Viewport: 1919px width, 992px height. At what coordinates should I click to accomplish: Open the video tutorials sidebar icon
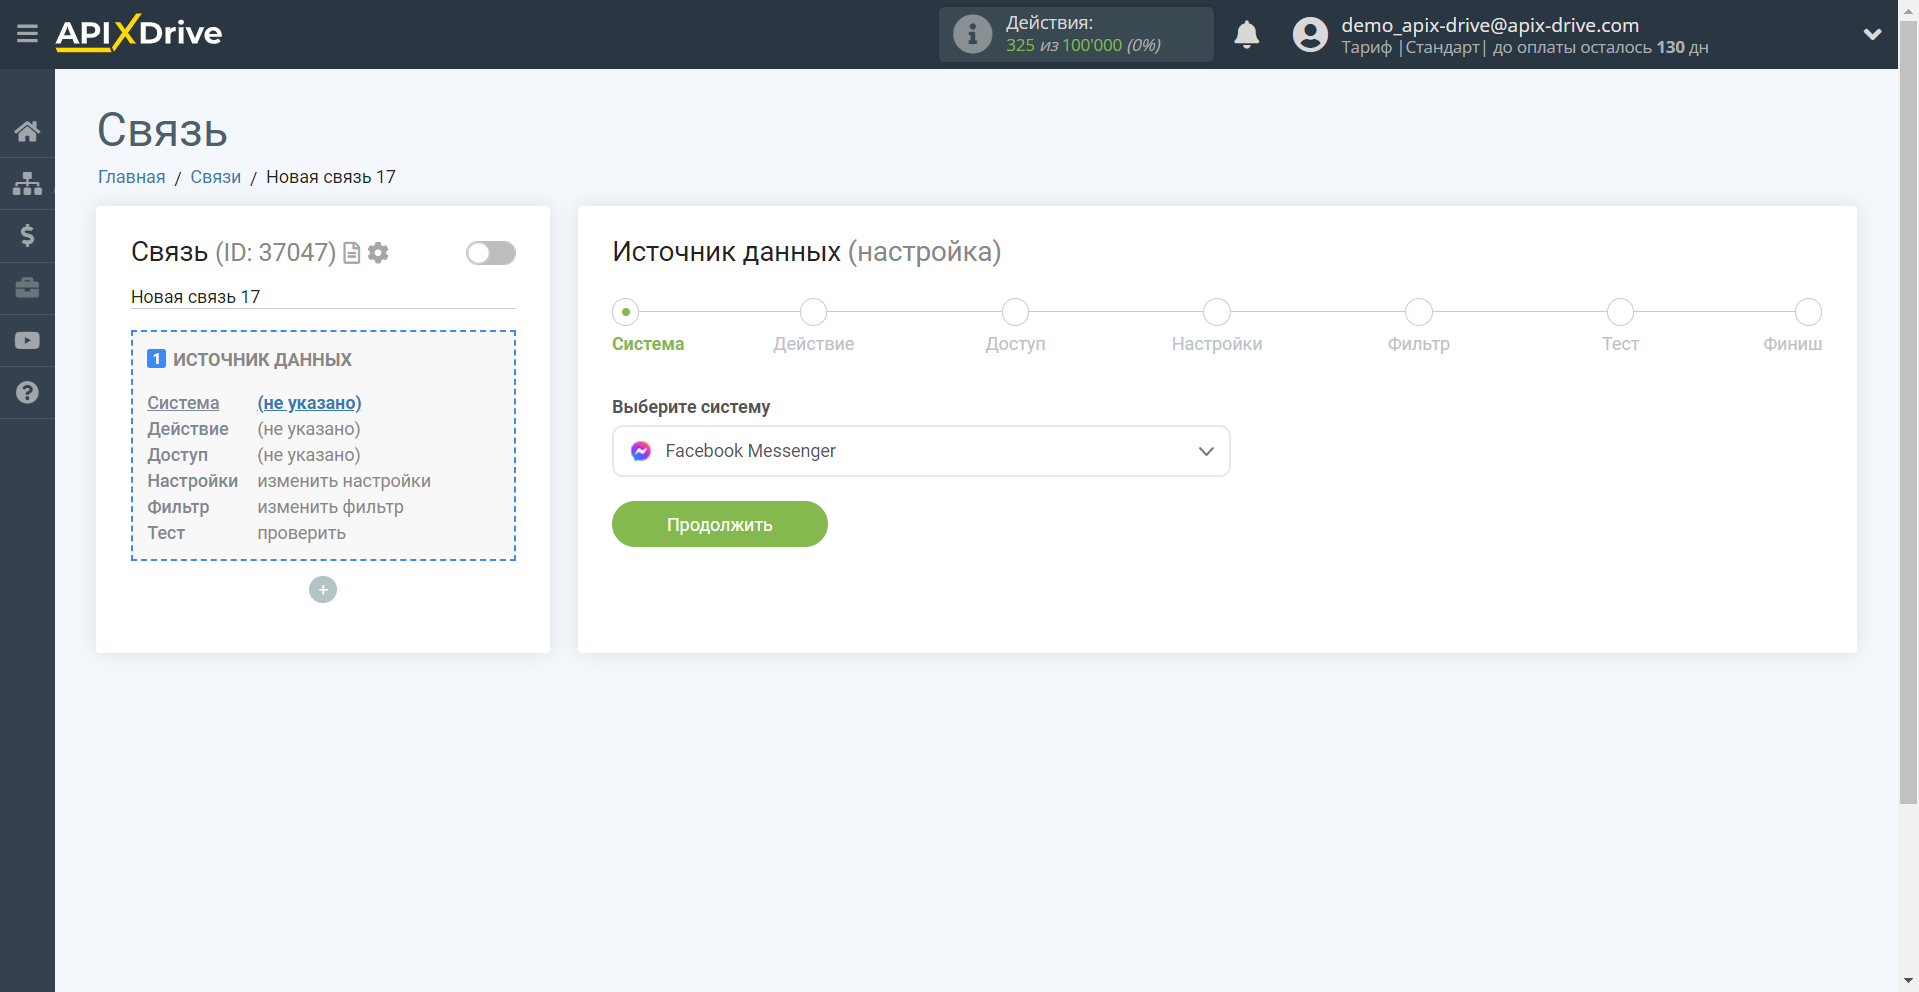coord(27,340)
